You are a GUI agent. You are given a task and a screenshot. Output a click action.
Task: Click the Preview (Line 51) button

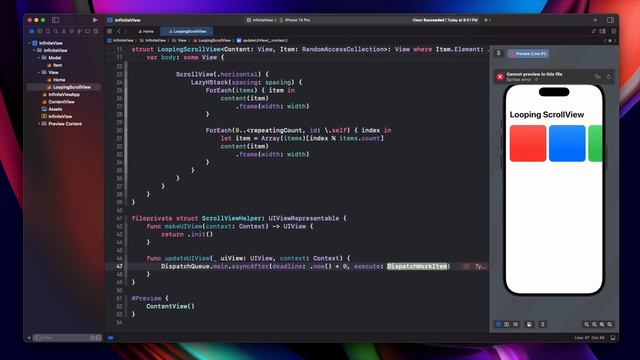click(528, 53)
